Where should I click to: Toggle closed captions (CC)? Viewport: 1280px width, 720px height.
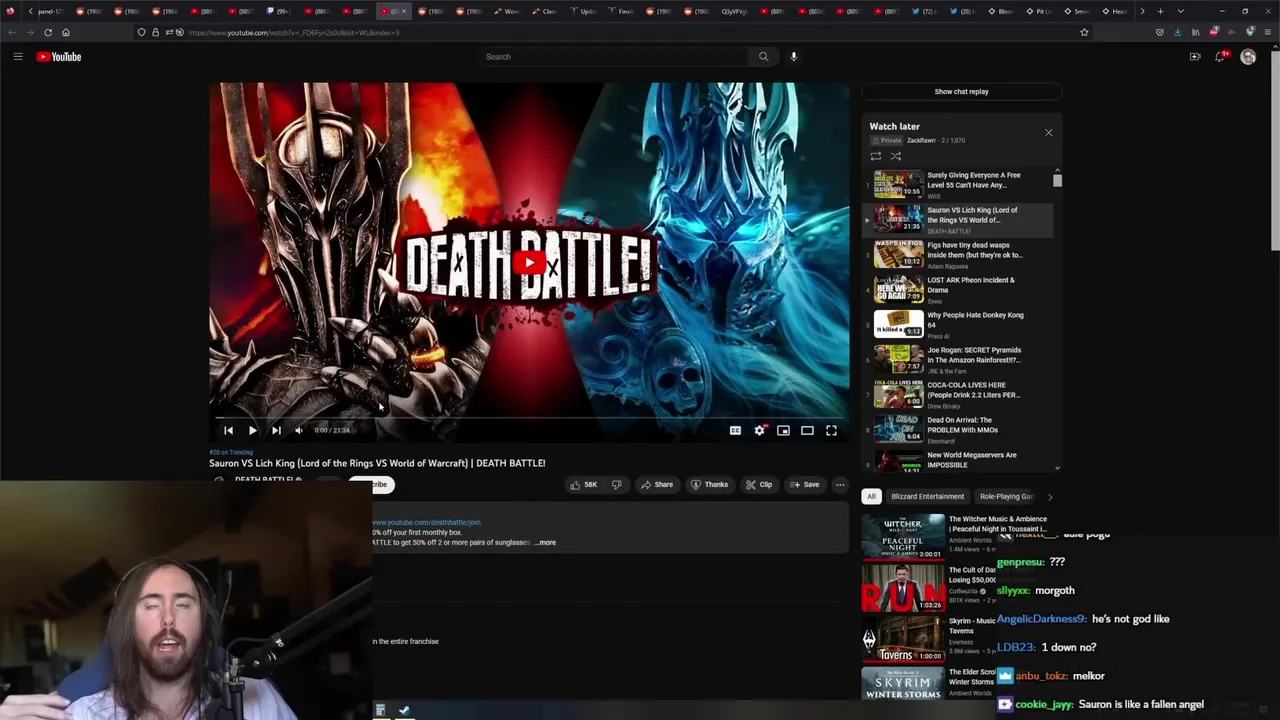(735, 430)
